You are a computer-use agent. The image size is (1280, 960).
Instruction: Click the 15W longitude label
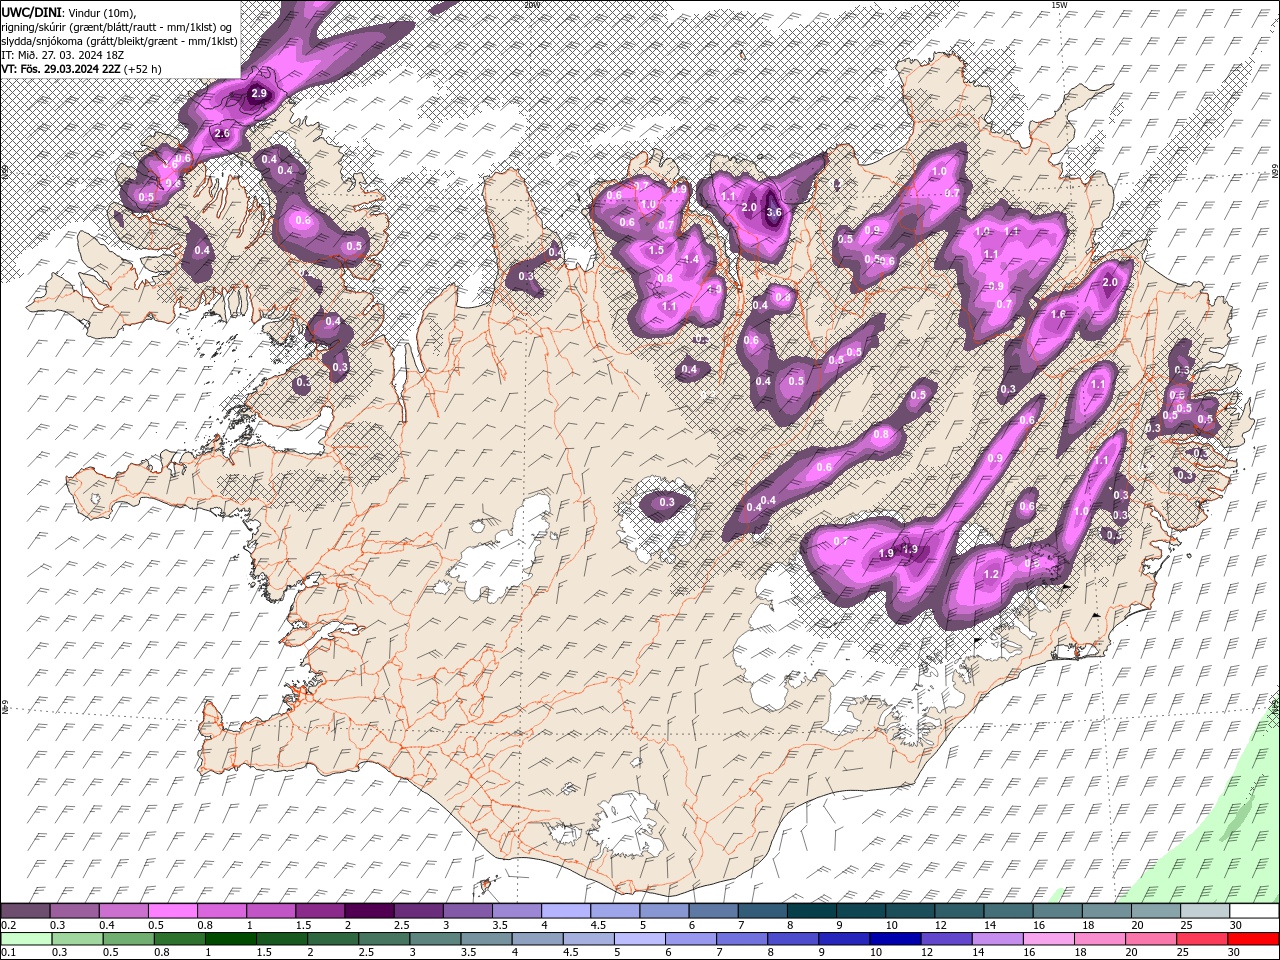[1059, 5]
